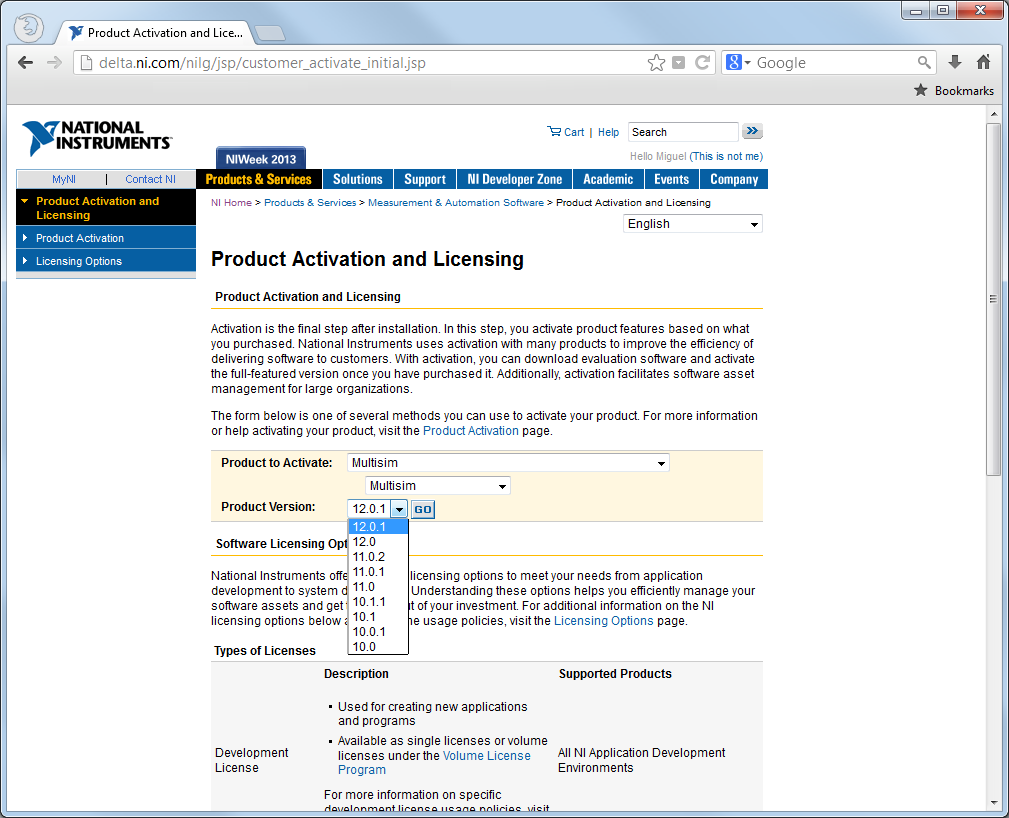The image size is (1009, 818).
Task: Choose version 10.1 in the dropdown list
Action: pos(364,617)
